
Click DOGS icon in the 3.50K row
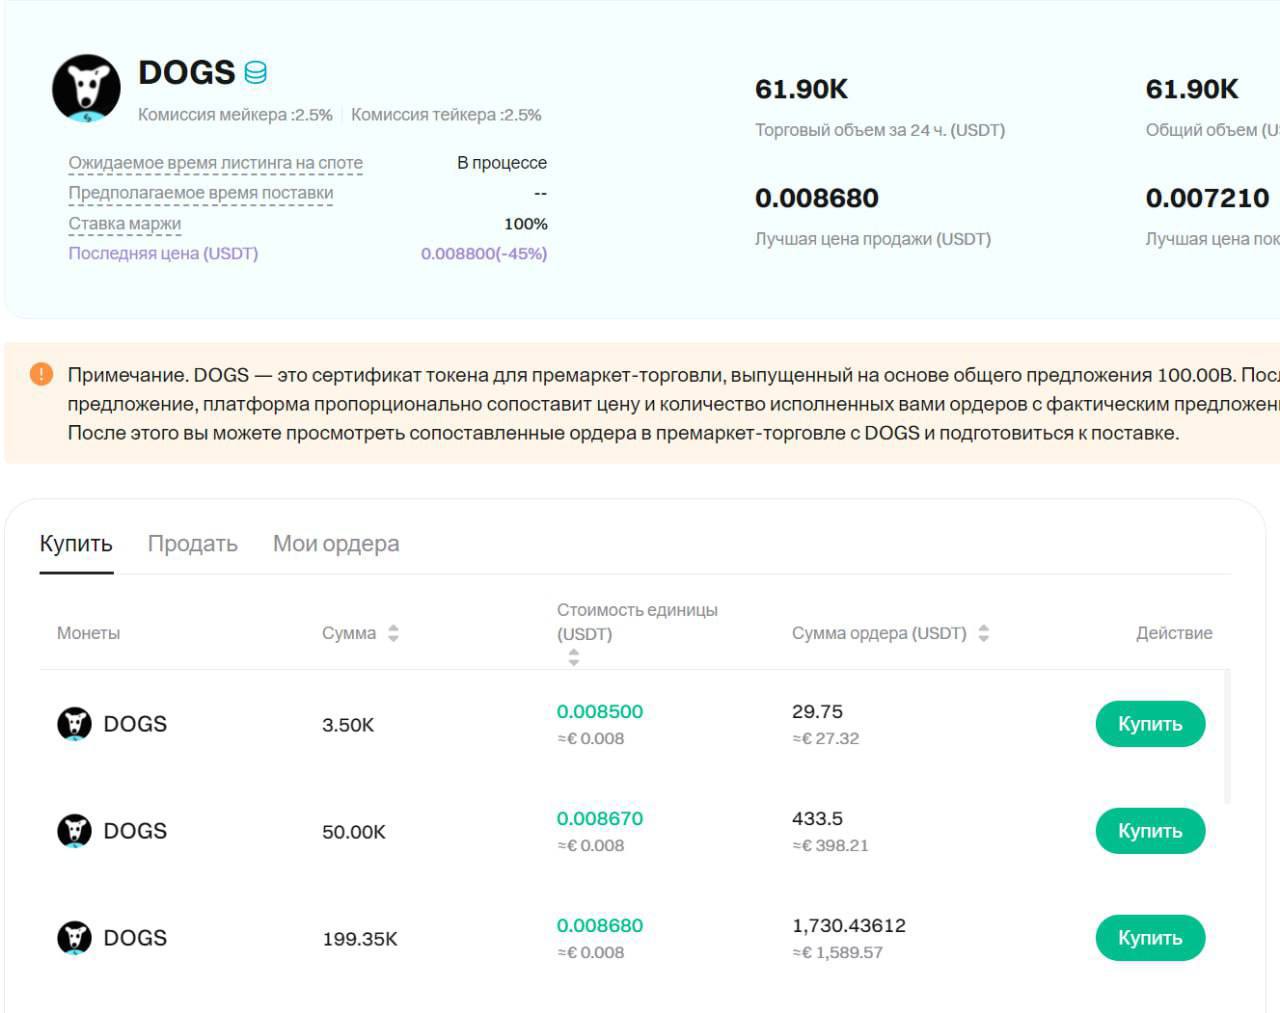point(74,723)
